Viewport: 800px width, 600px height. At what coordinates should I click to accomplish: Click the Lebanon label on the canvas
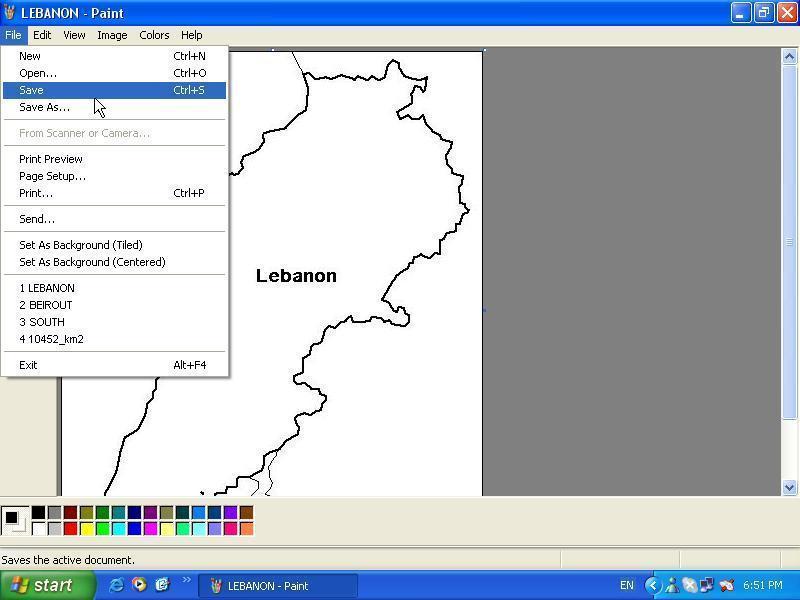tap(296, 276)
